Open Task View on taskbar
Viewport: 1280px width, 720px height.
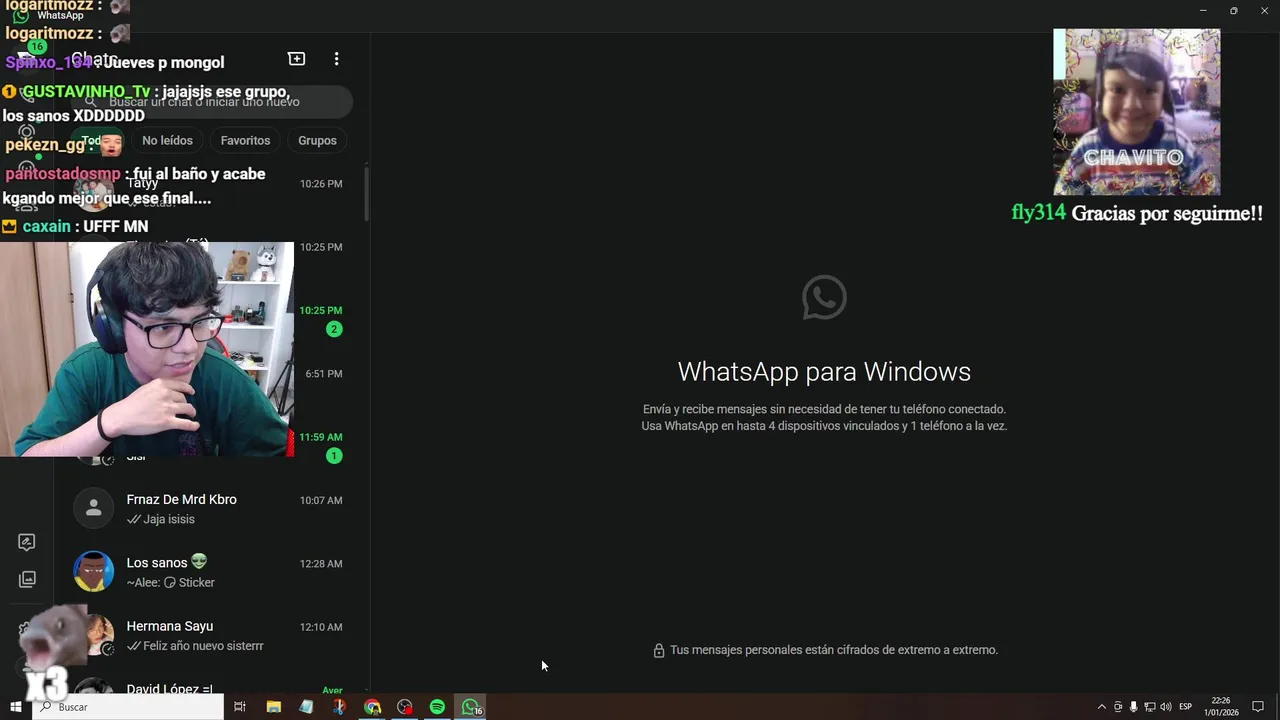point(240,707)
